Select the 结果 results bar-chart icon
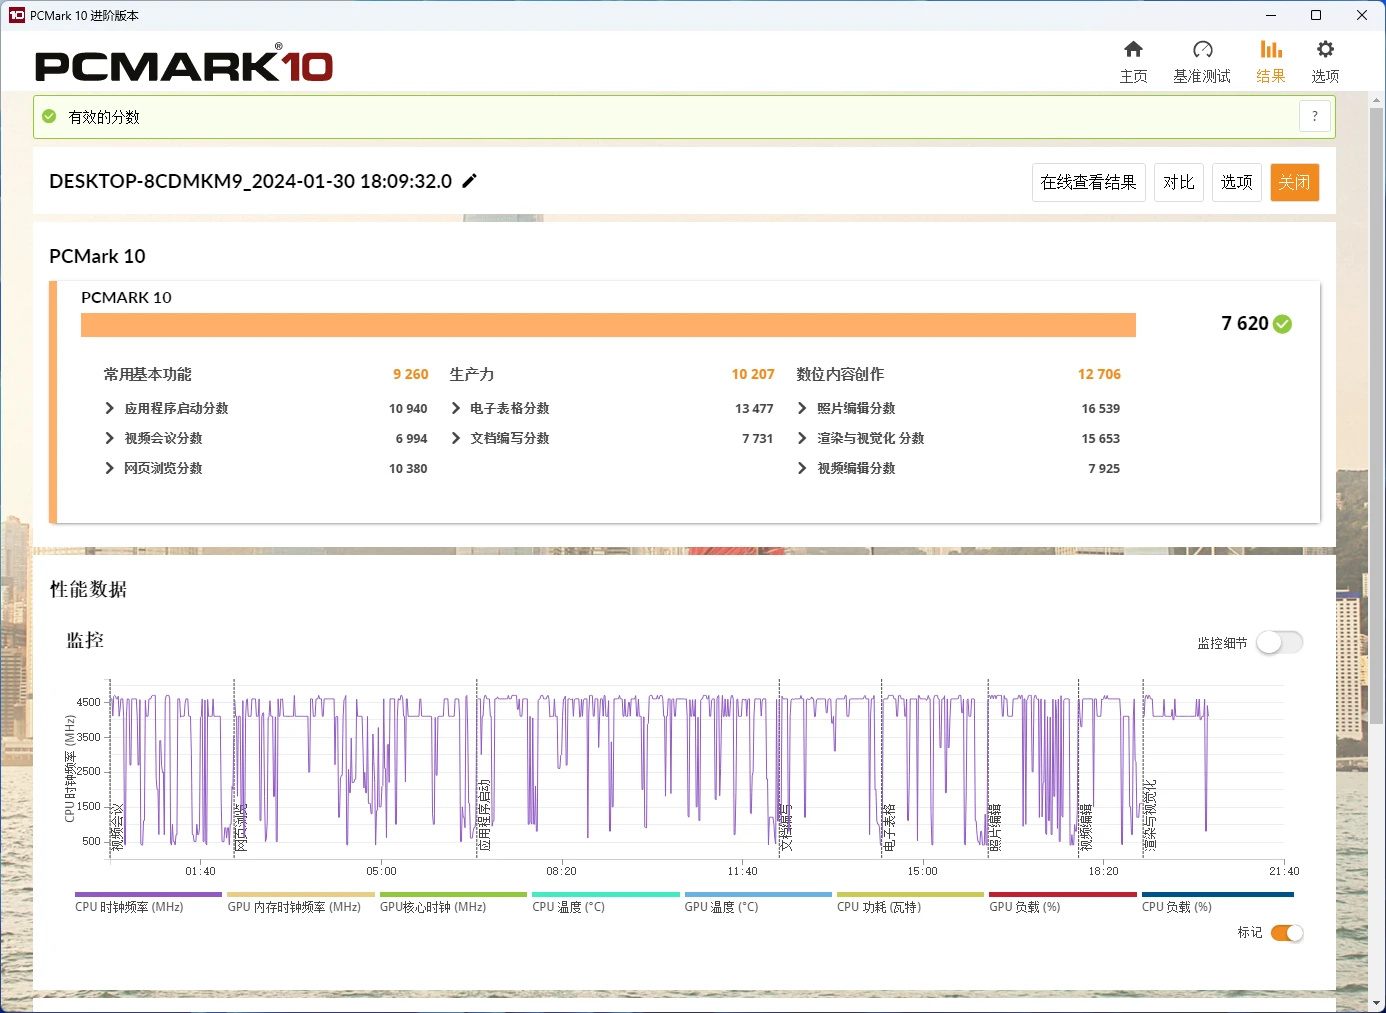Screen dimensions: 1386x1013 (x=1271, y=49)
